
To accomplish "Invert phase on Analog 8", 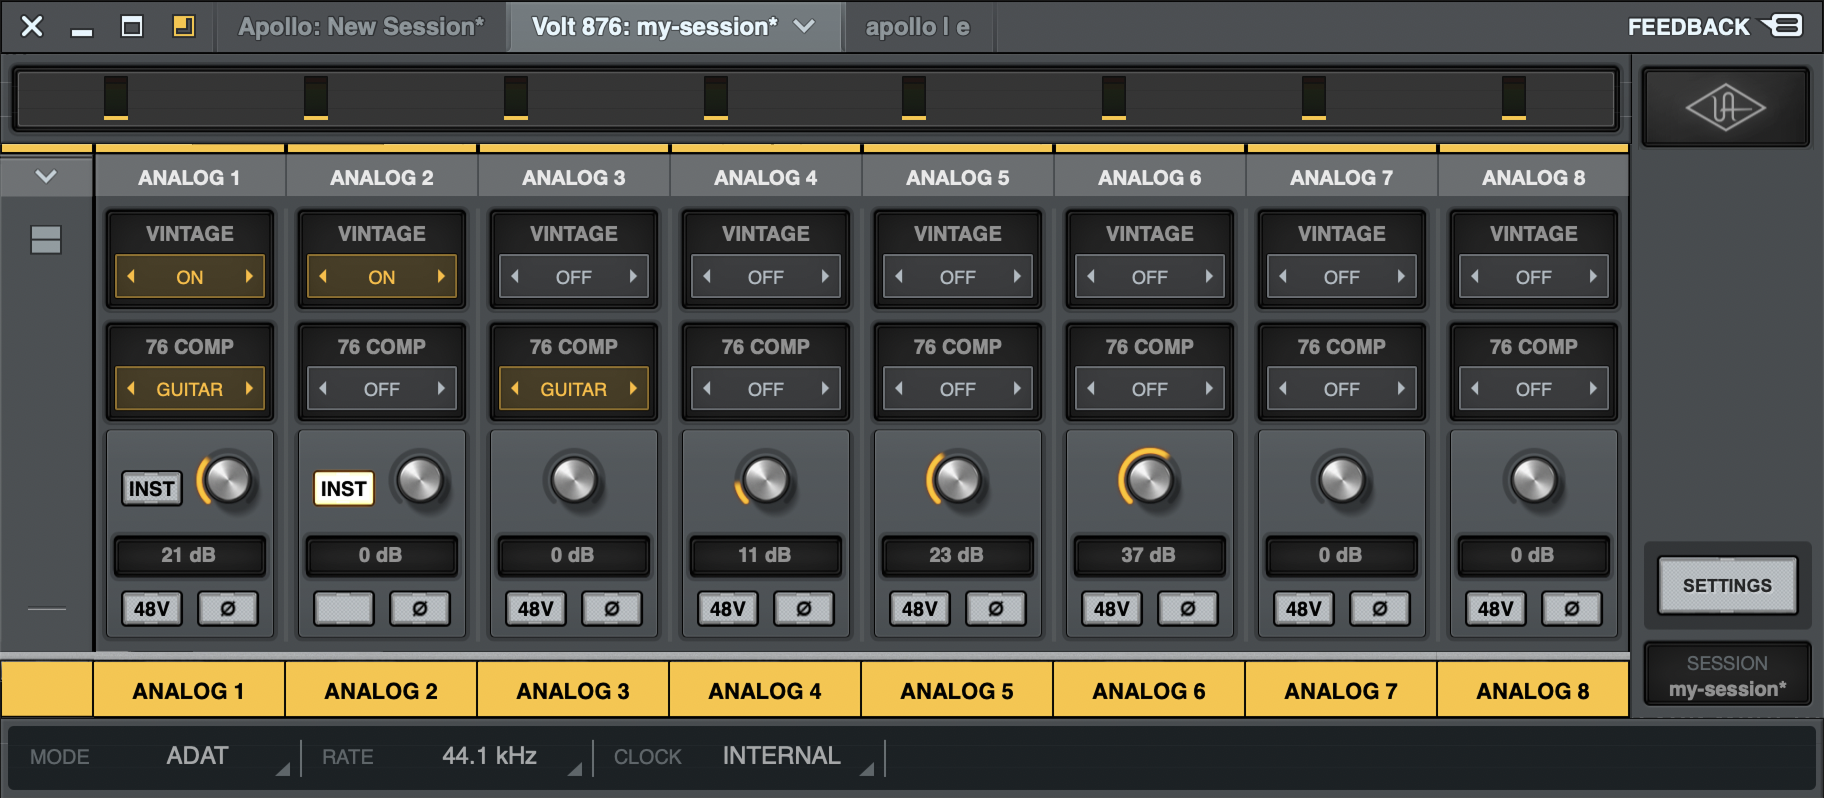I will [1572, 608].
